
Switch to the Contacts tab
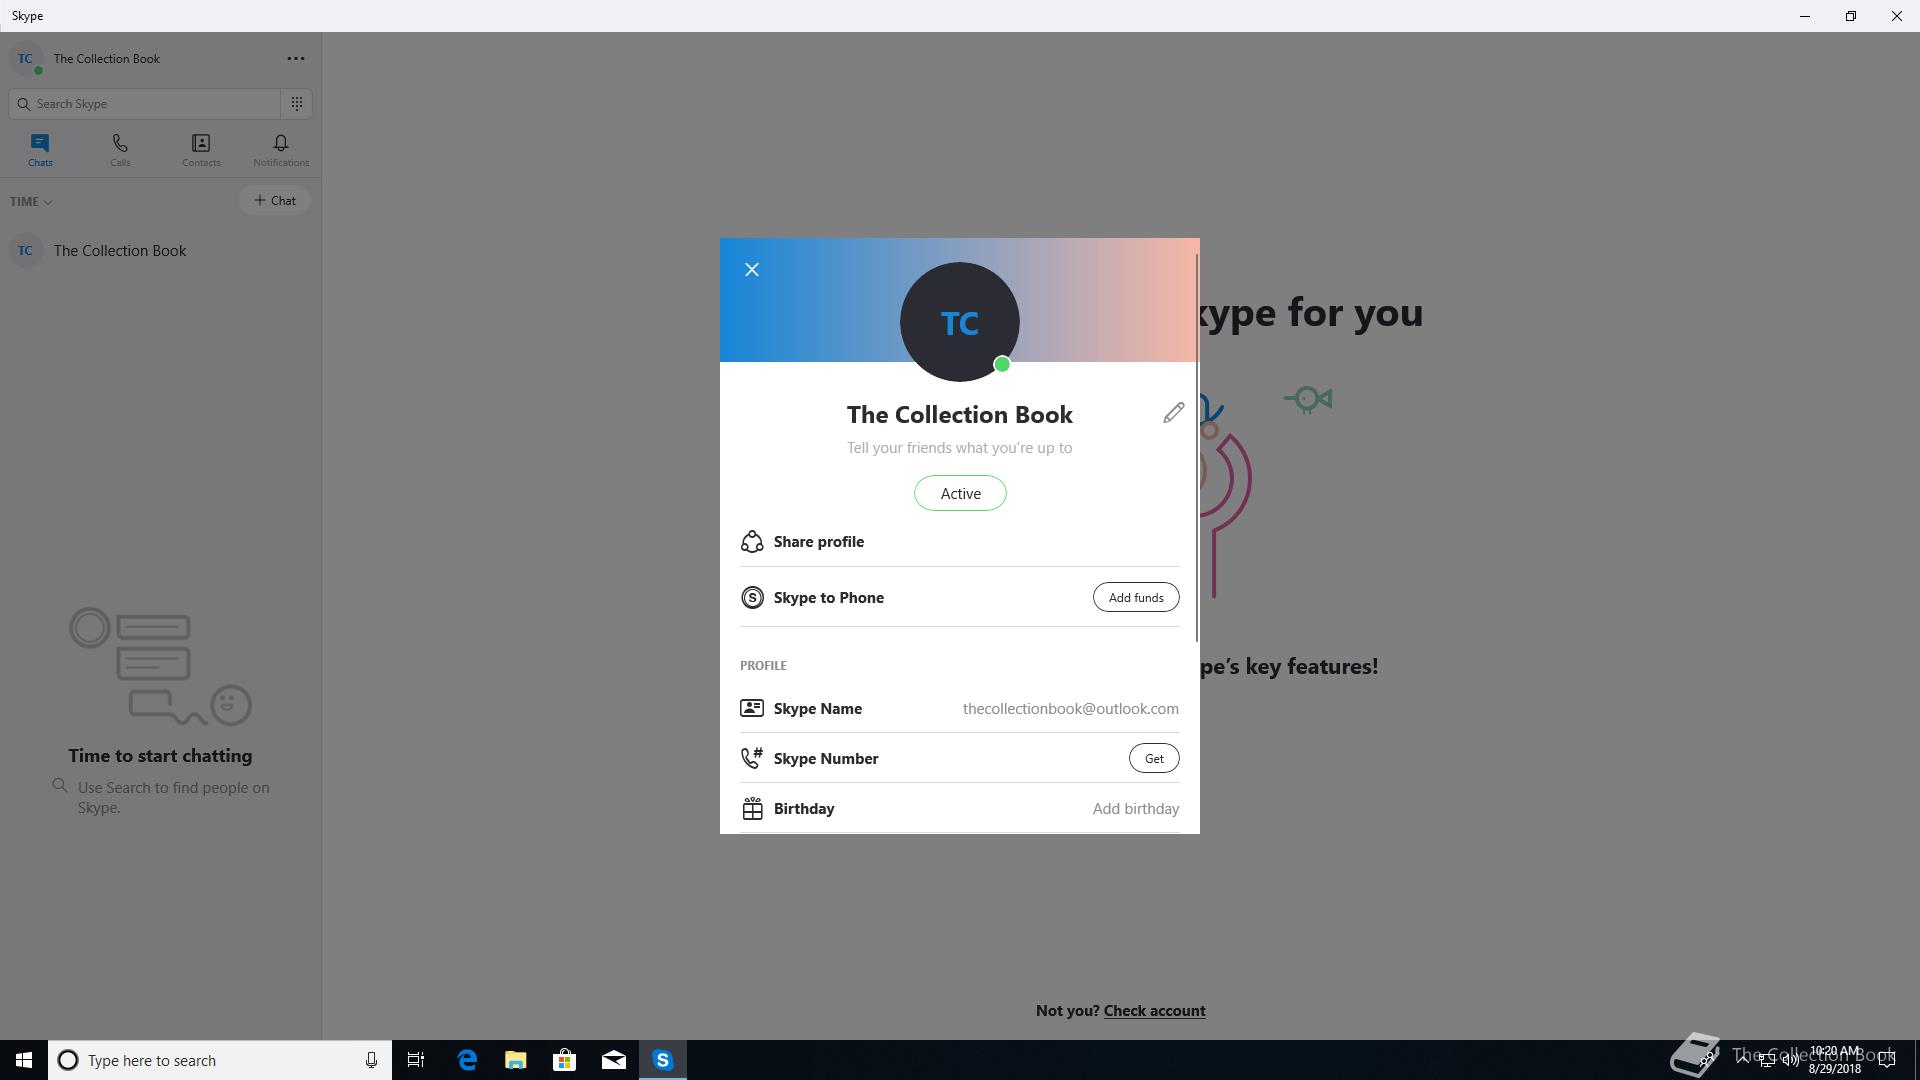click(x=201, y=150)
